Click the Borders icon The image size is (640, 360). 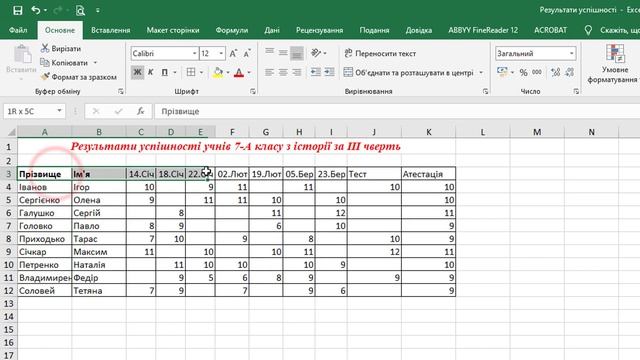point(191,72)
